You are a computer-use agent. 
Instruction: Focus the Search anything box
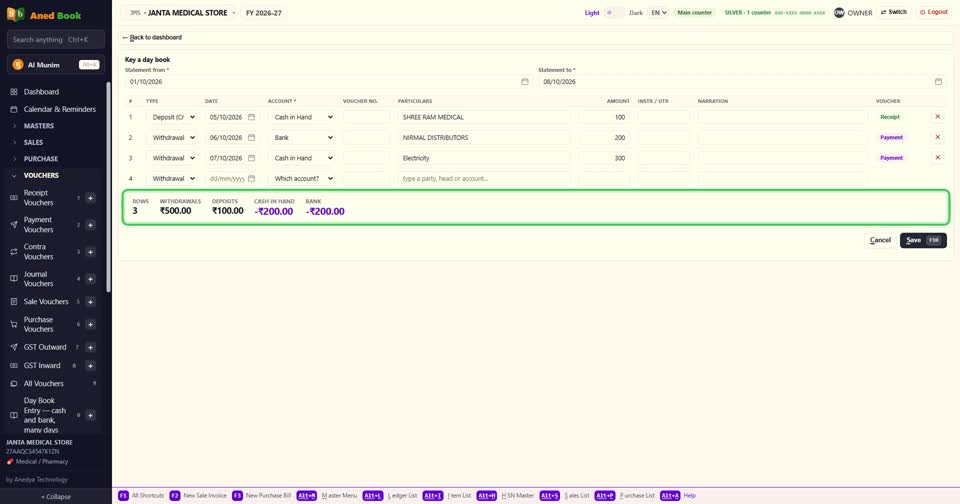pyautogui.click(x=55, y=39)
